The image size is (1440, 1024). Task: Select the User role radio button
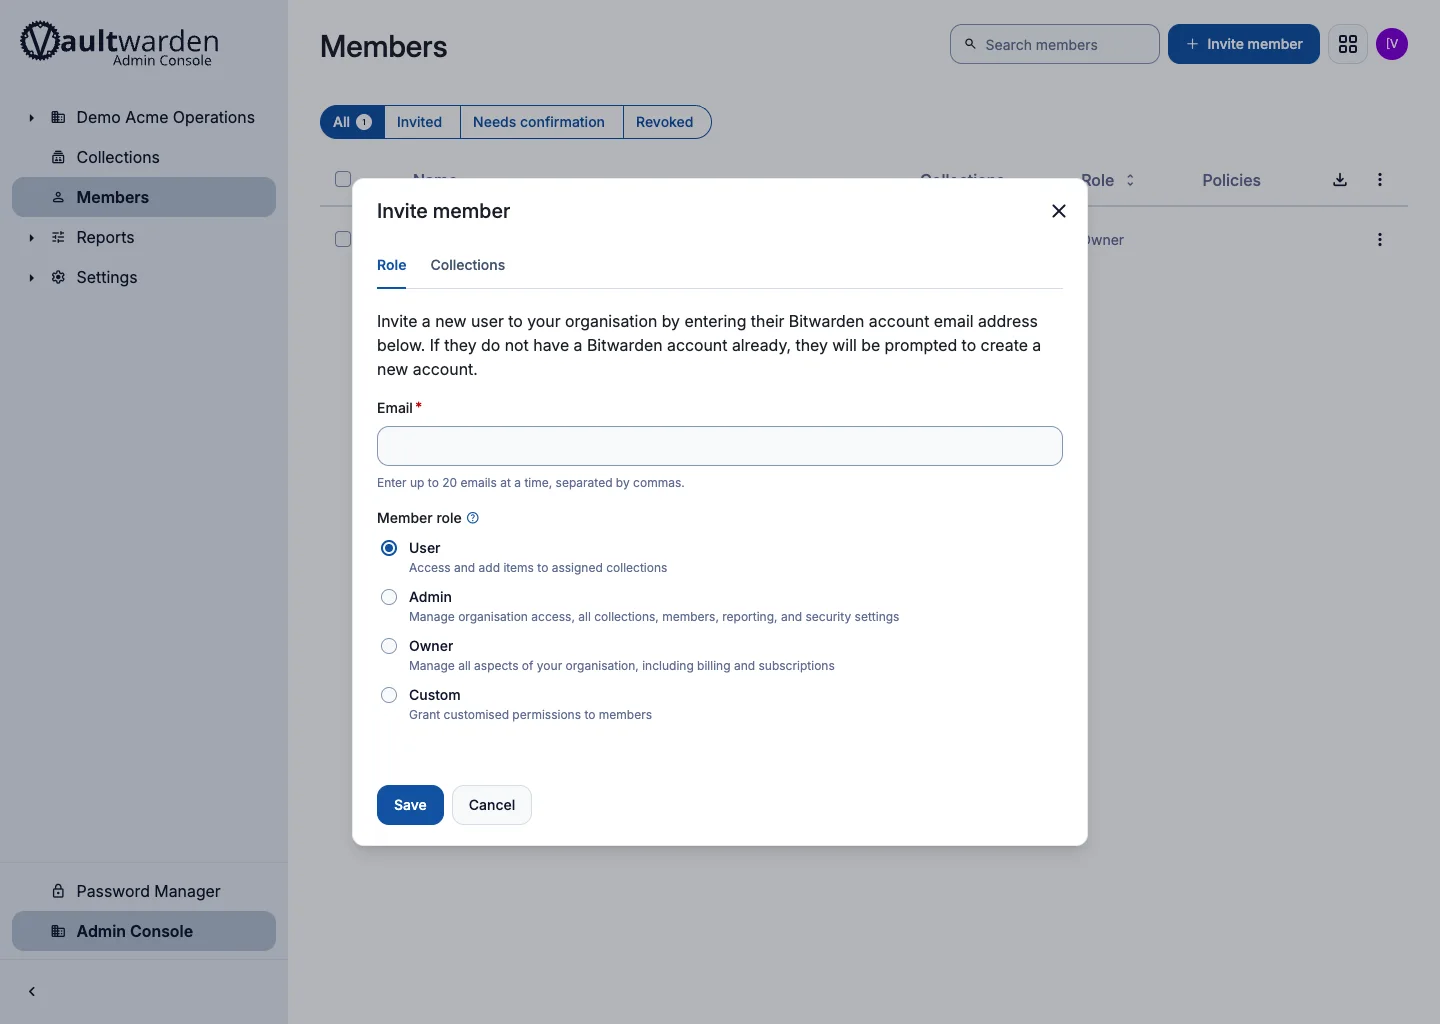pos(389,548)
